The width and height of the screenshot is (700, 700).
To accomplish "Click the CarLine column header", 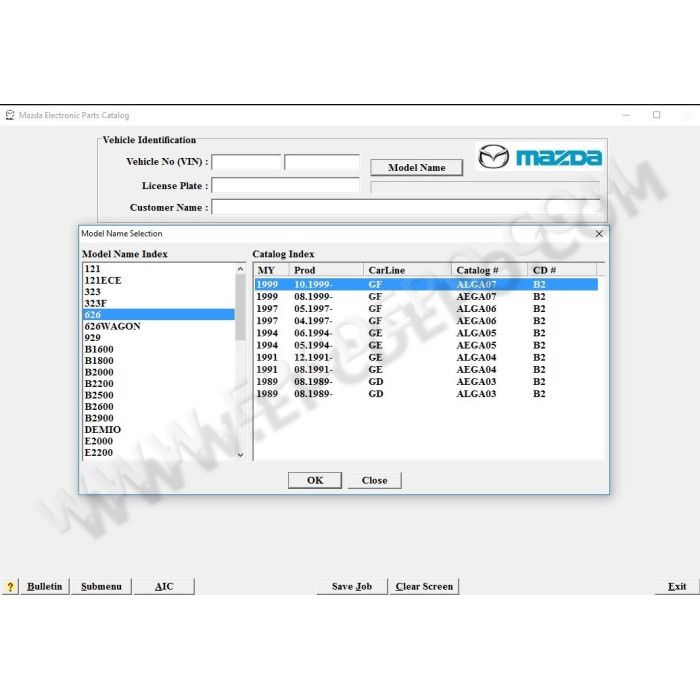I will coord(408,270).
